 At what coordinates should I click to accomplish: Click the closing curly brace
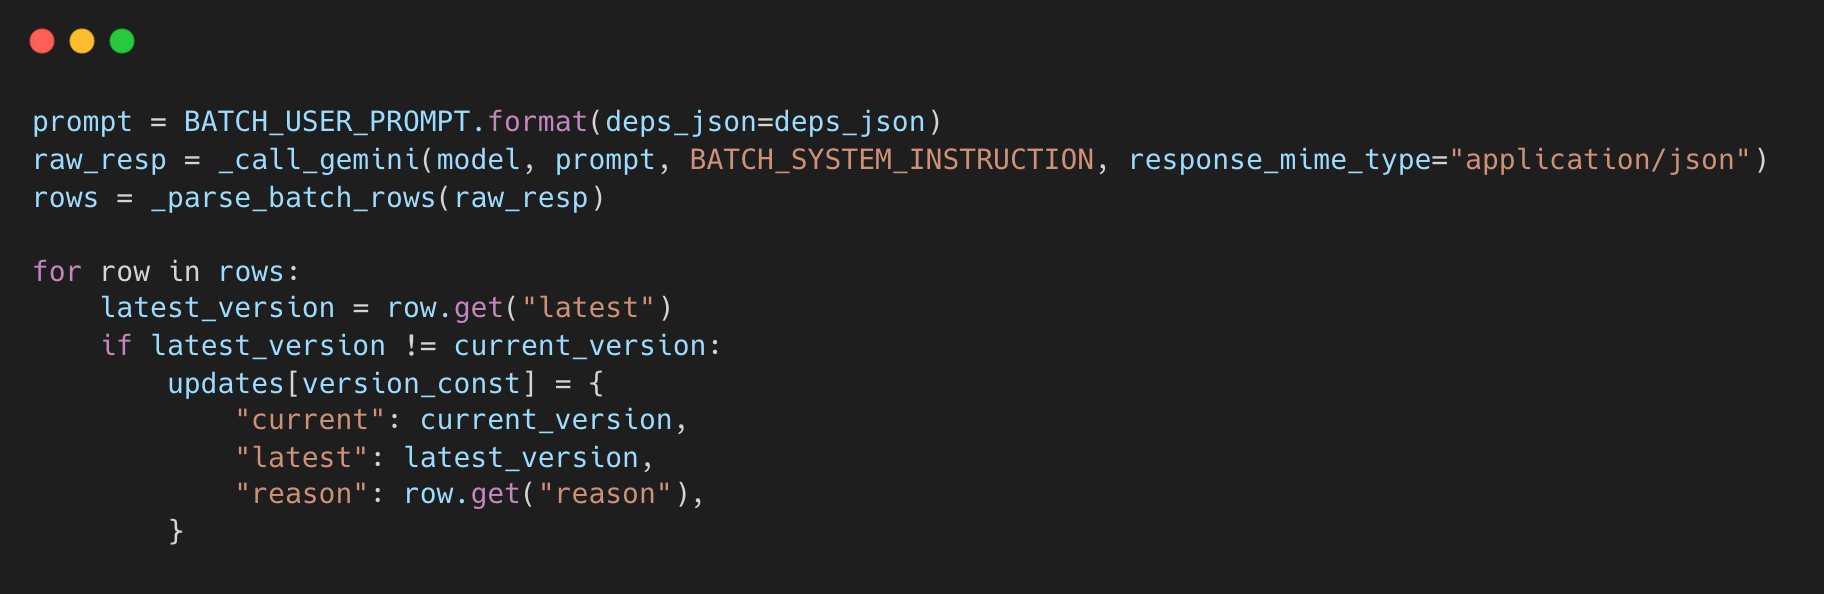pyautogui.click(x=176, y=531)
